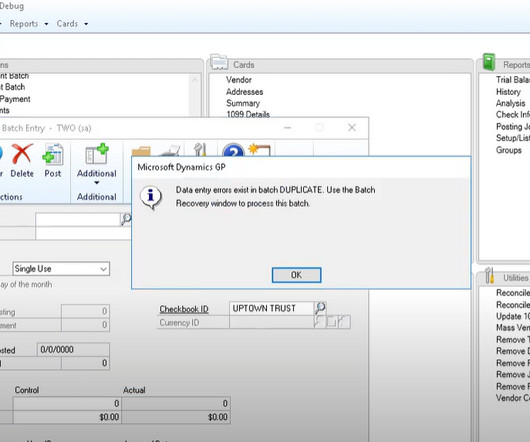This screenshot has height=442, width=530.
Task: Click the Control $0.00 total field
Action: (67, 417)
